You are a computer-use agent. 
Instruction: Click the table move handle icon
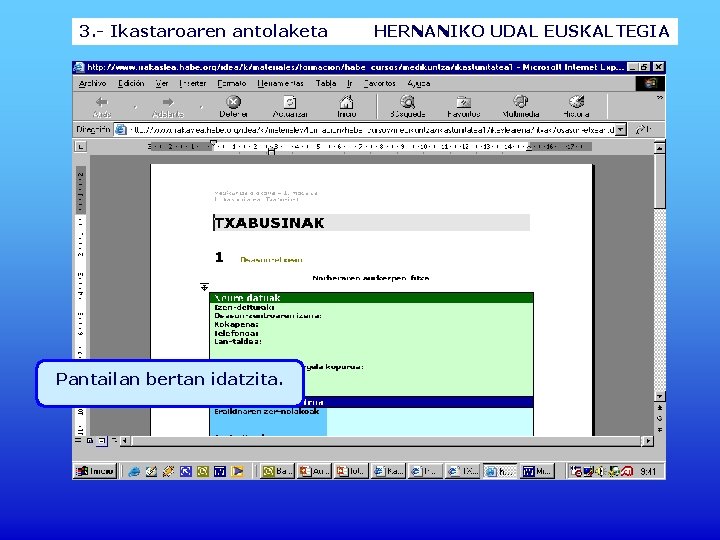point(204,287)
